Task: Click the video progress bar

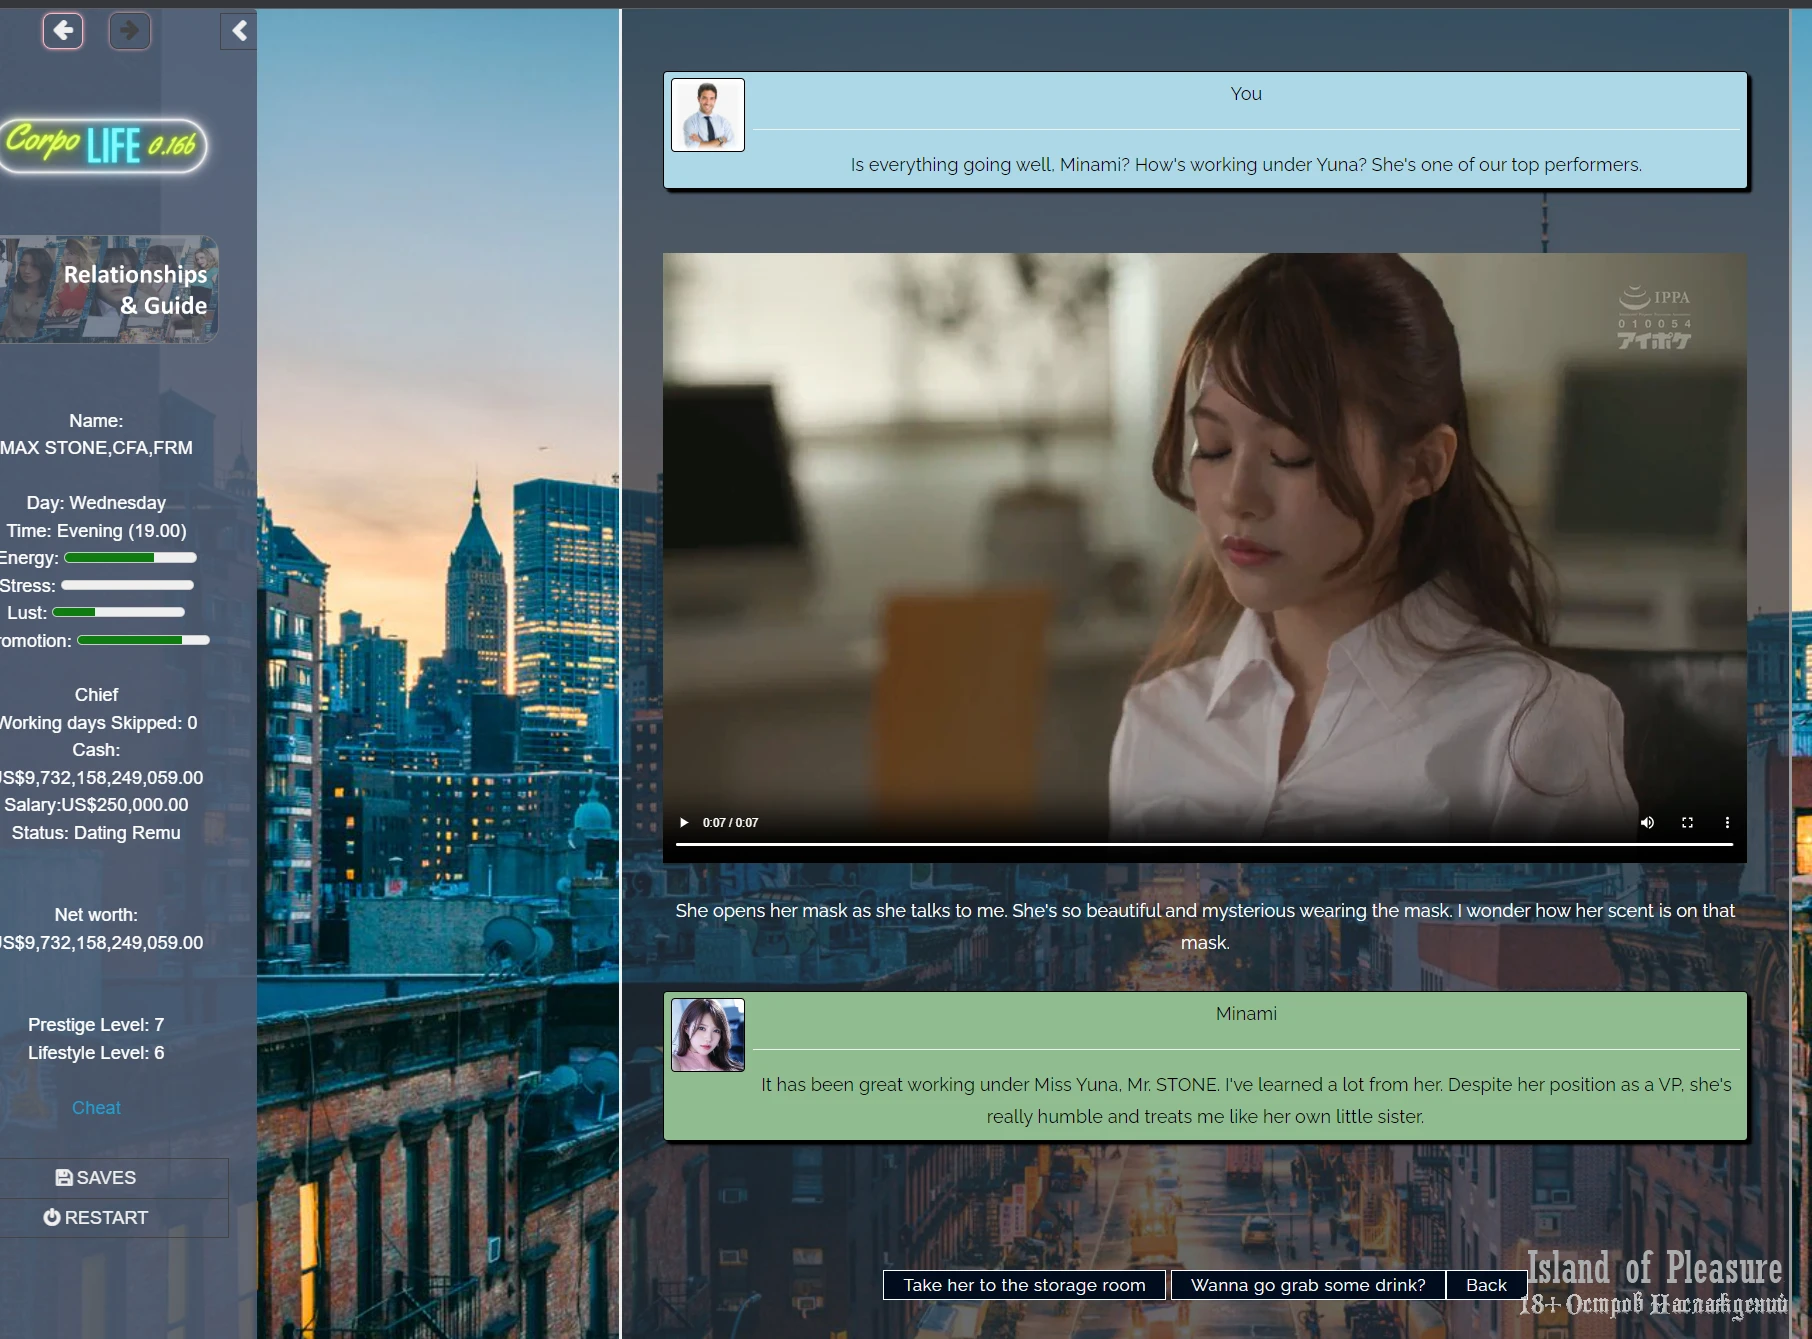Action: (1203, 845)
